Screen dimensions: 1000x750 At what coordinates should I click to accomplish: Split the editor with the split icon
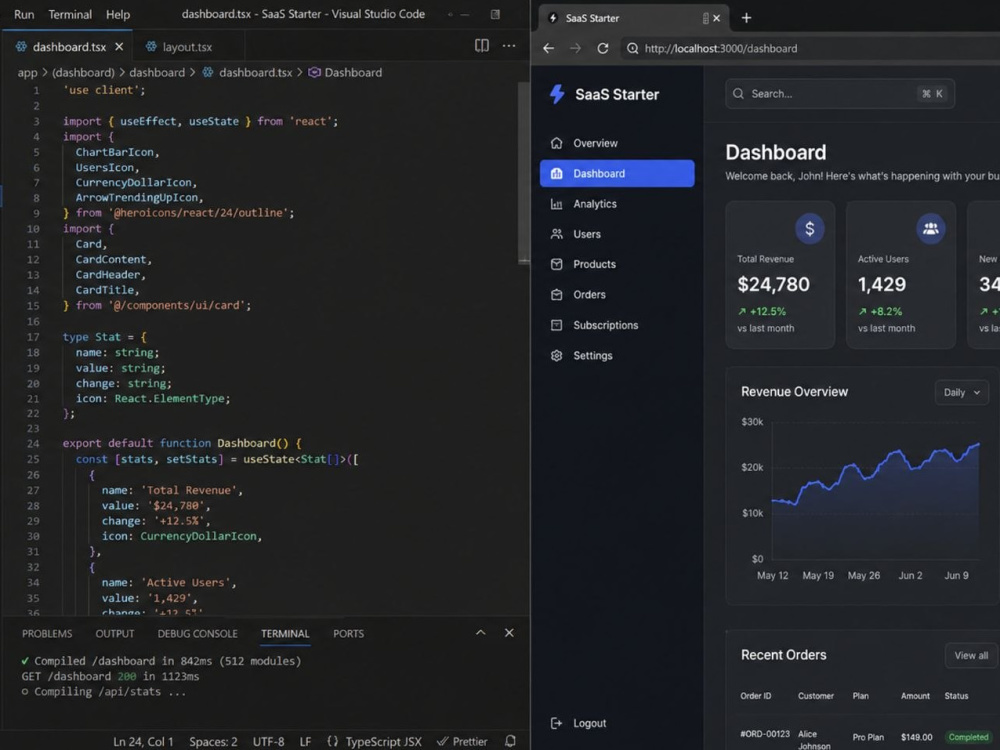coord(482,45)
